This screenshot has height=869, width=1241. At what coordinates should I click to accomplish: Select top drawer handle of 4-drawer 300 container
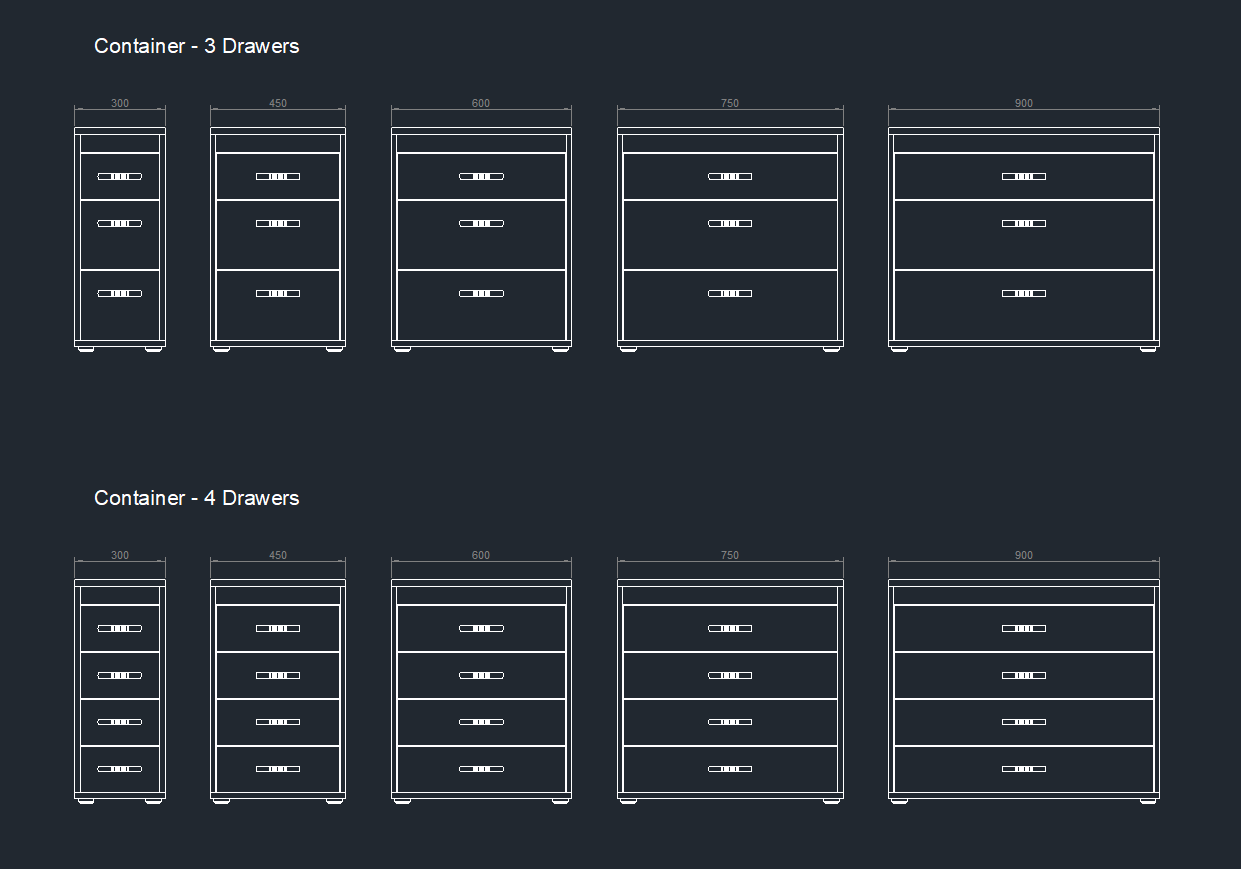[x=120, y=629]
